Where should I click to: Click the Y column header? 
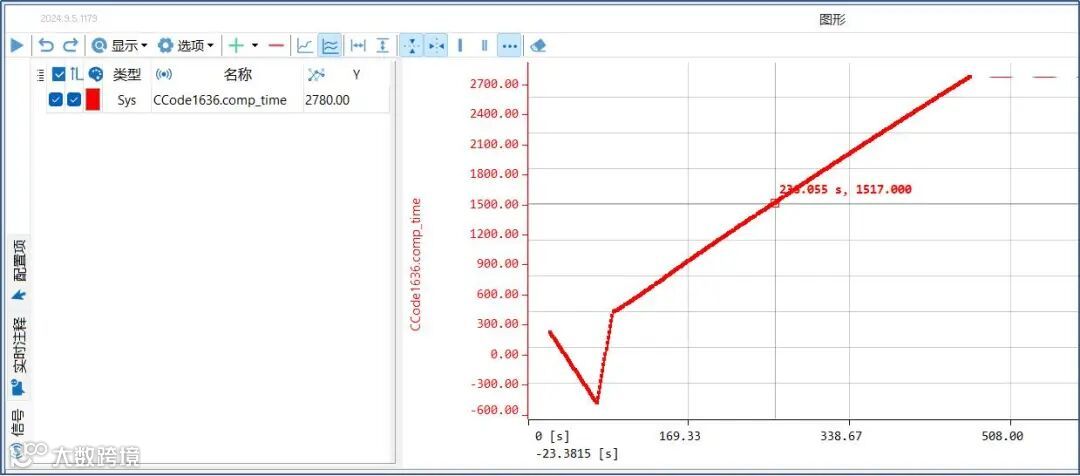coord(356,74)
